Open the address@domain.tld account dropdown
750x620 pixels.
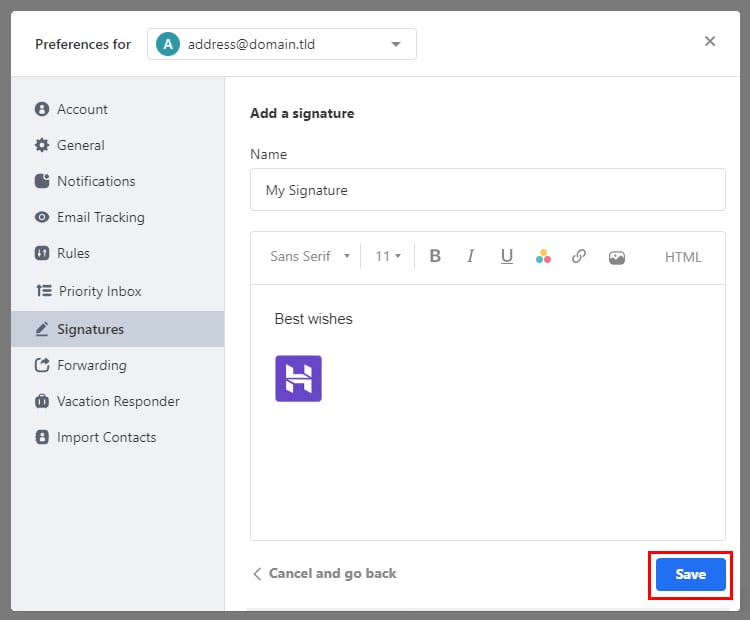(282, 44)
